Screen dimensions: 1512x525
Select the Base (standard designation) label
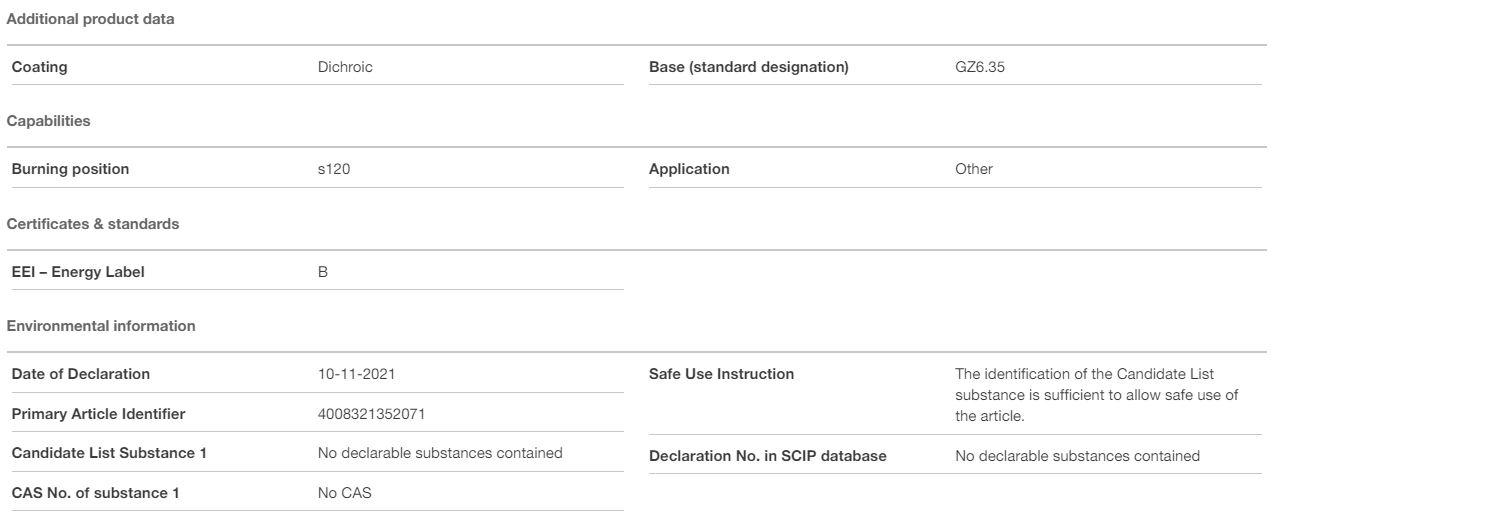pos(749,67)
